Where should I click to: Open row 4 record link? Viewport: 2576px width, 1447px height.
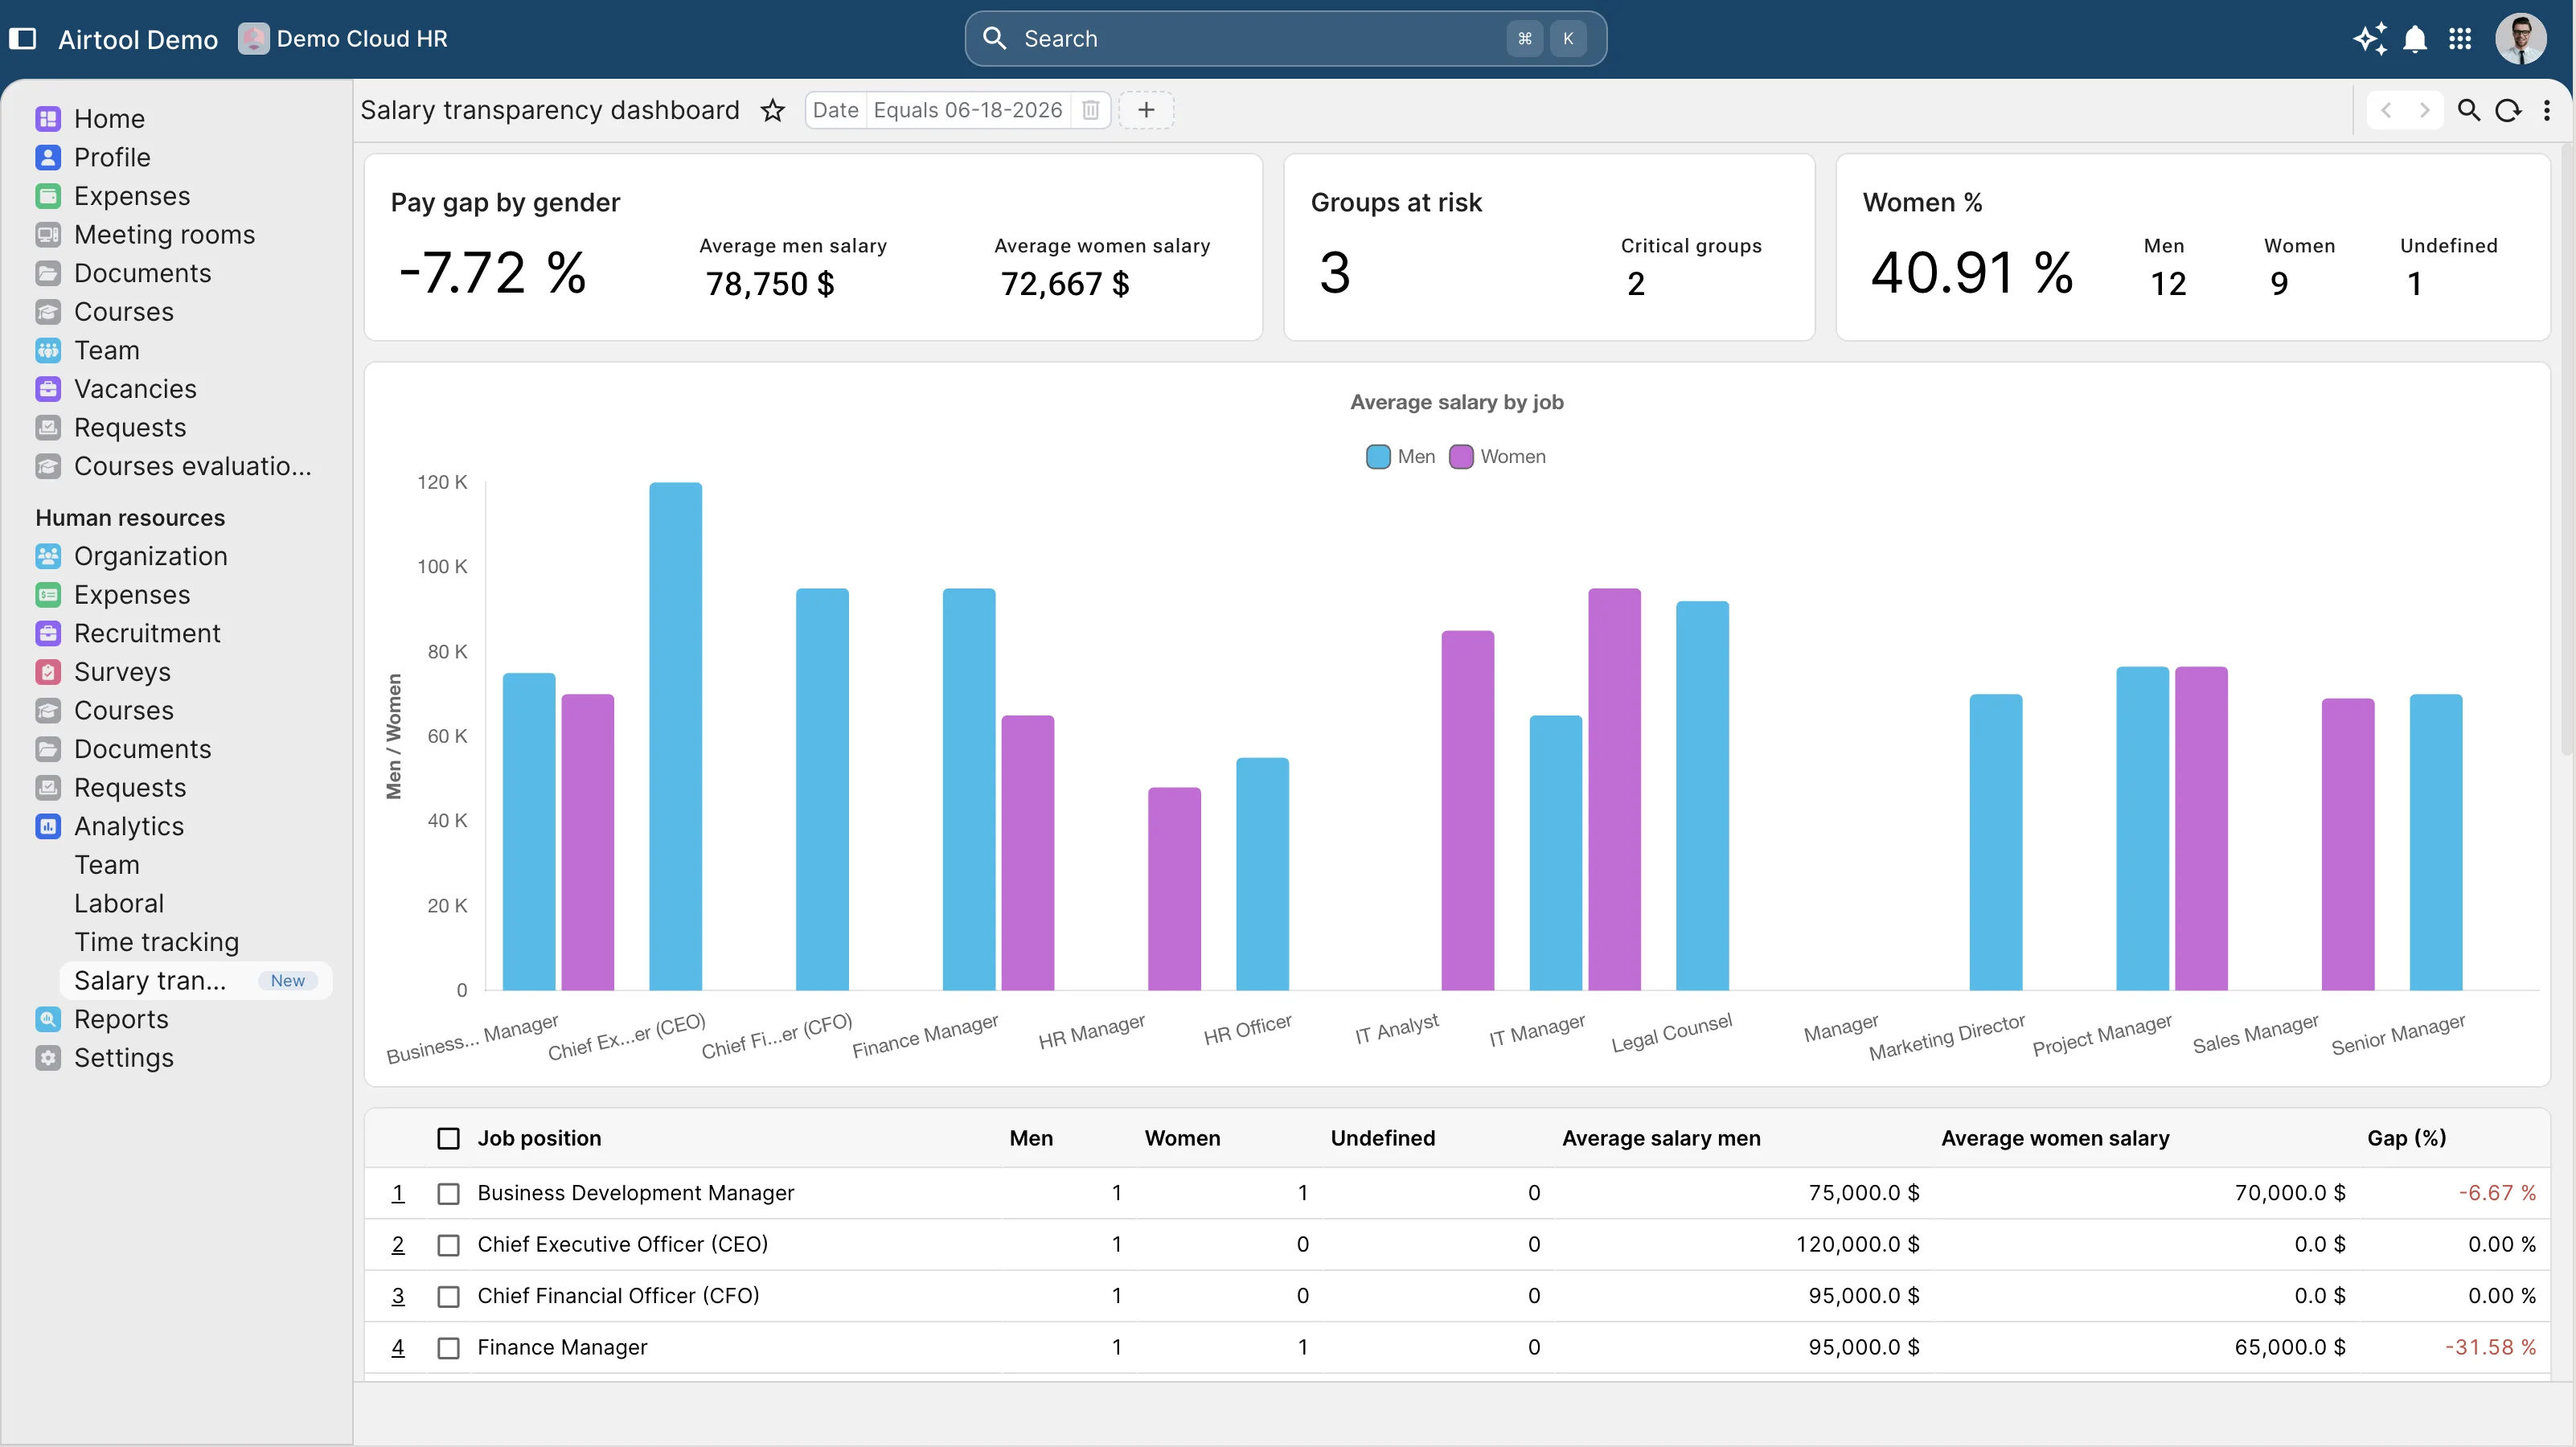pyautogui.click(x=398, y=1348)
